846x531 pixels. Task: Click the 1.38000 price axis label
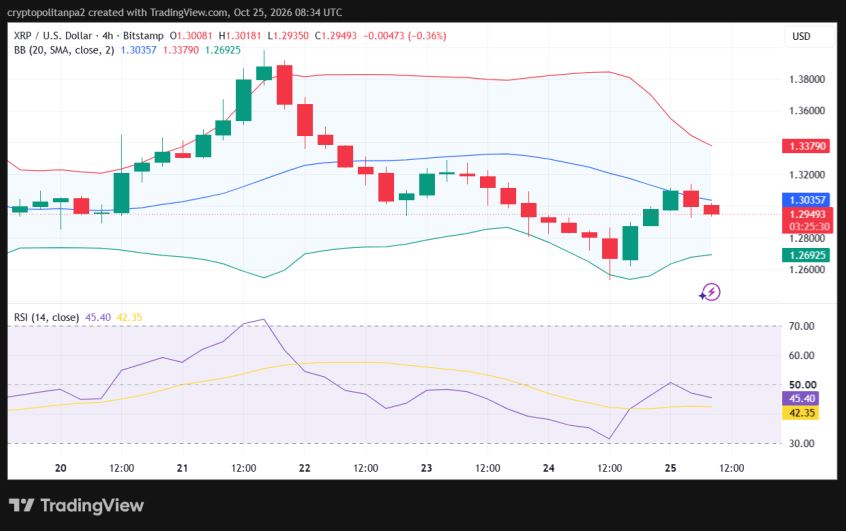(x=807, y=79)
